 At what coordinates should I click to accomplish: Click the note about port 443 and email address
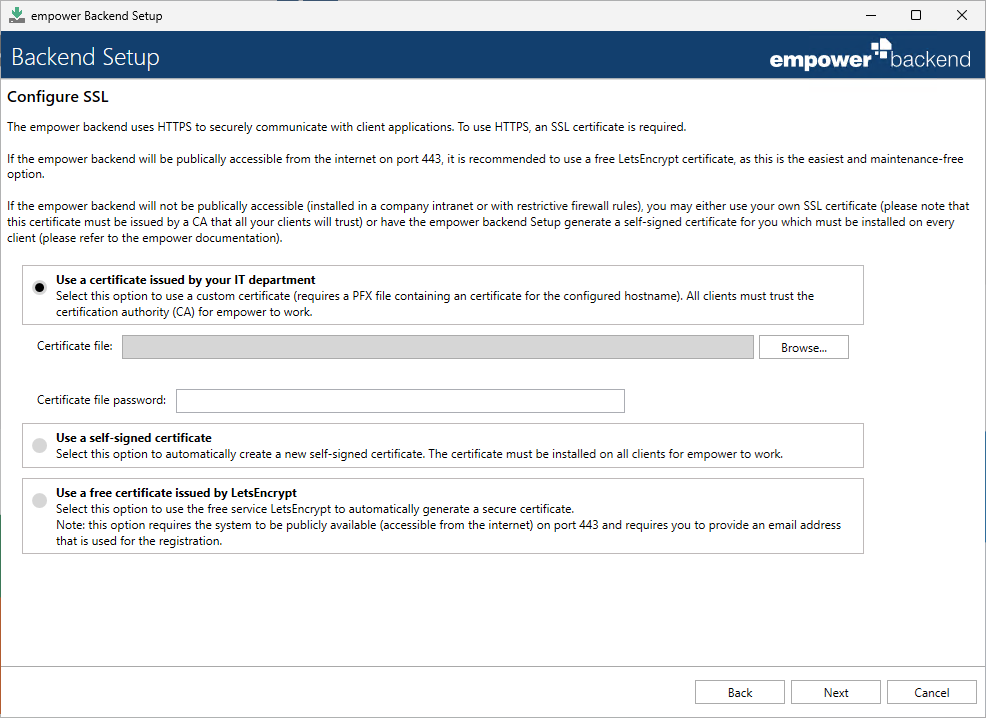(x=448, y=533)
